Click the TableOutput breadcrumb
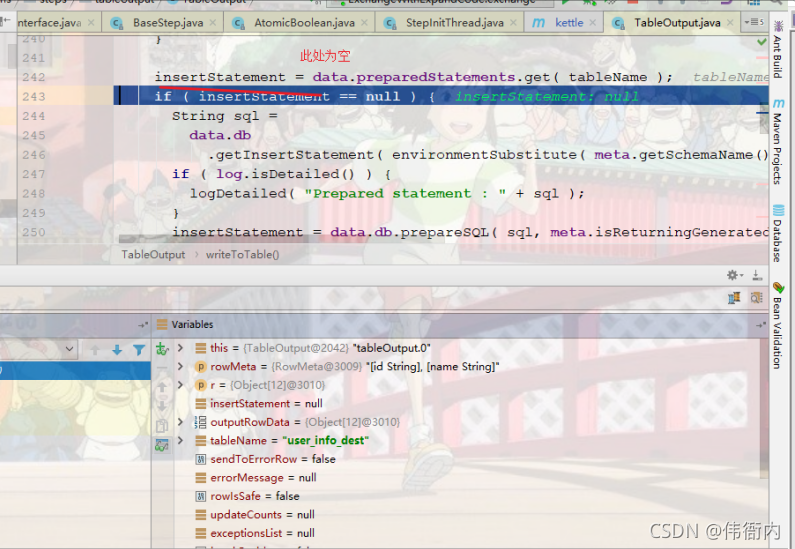 click(x=153, y=254)
